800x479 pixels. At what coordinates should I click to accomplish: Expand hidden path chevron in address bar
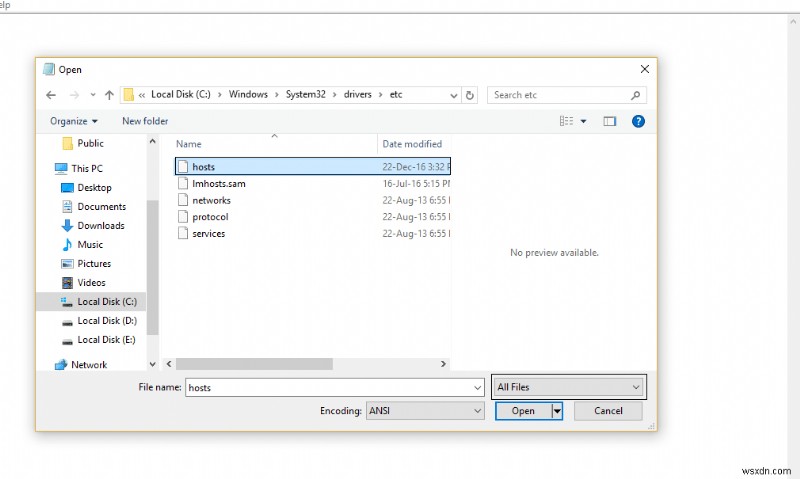[142, 95]
